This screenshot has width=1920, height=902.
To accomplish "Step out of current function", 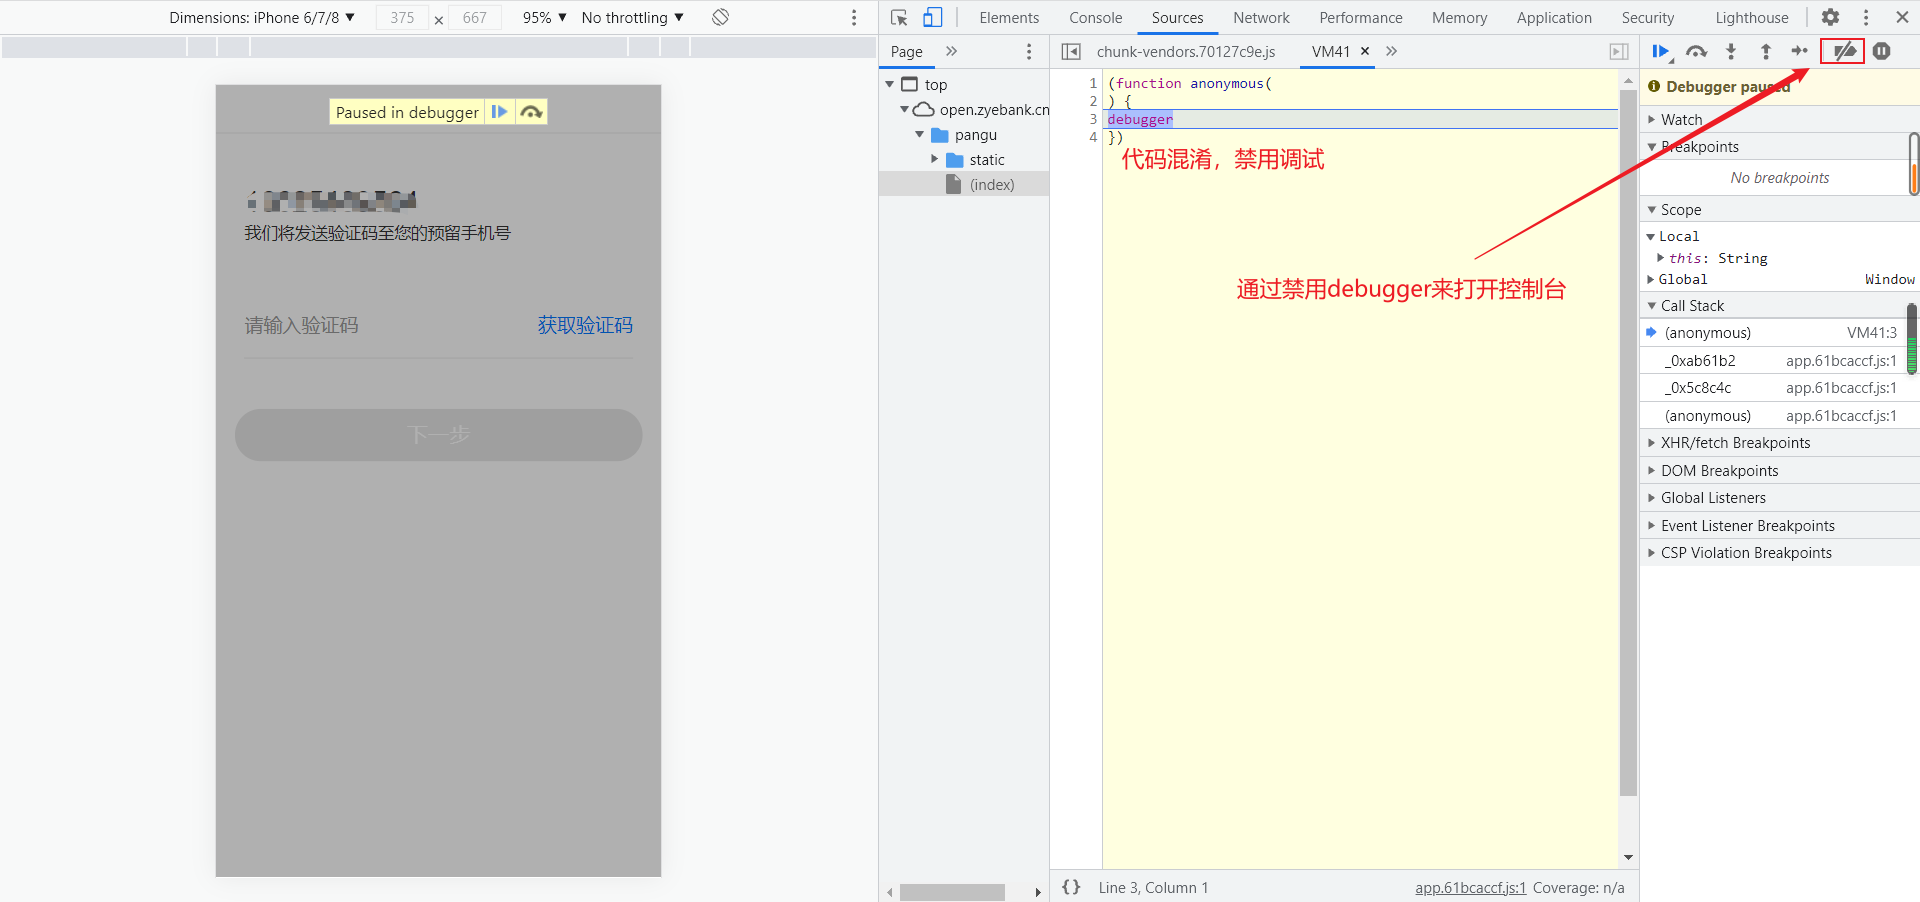I will pyautogui.click(x=1766, y=52).
